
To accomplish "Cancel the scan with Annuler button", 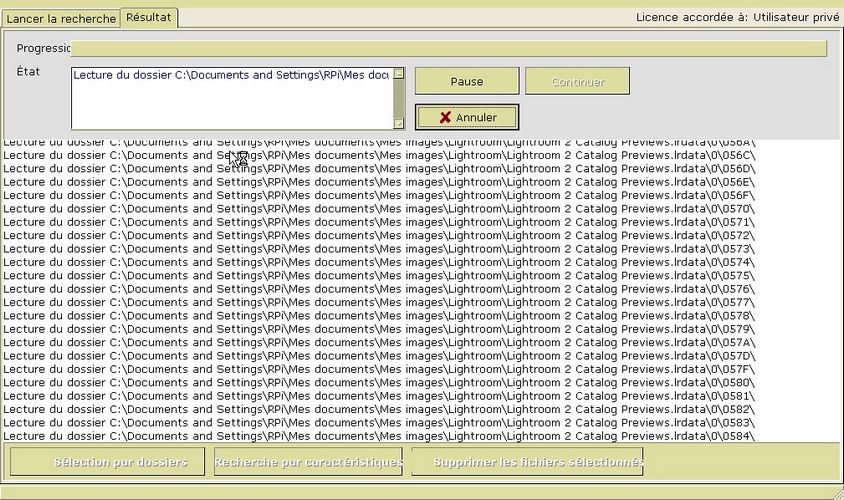I will tap(467, 117).
